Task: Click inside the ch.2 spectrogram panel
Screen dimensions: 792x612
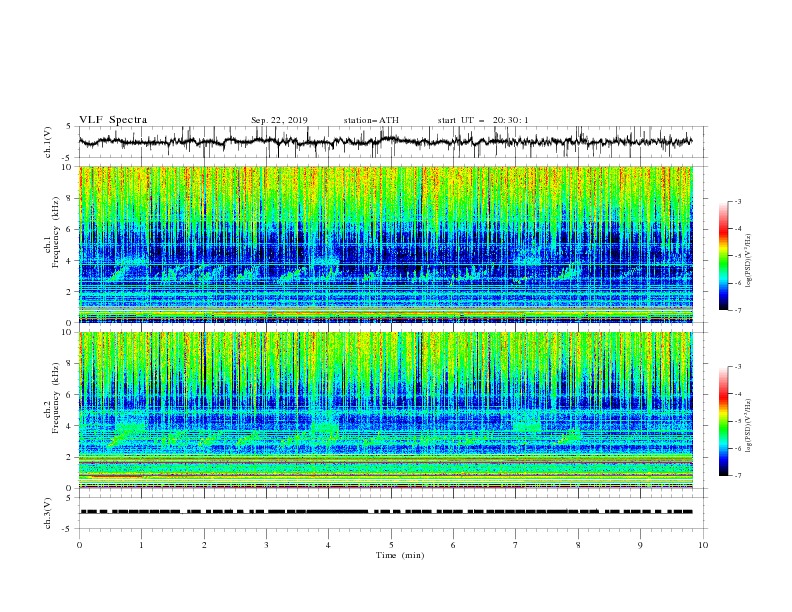Action: click(386, 410)
